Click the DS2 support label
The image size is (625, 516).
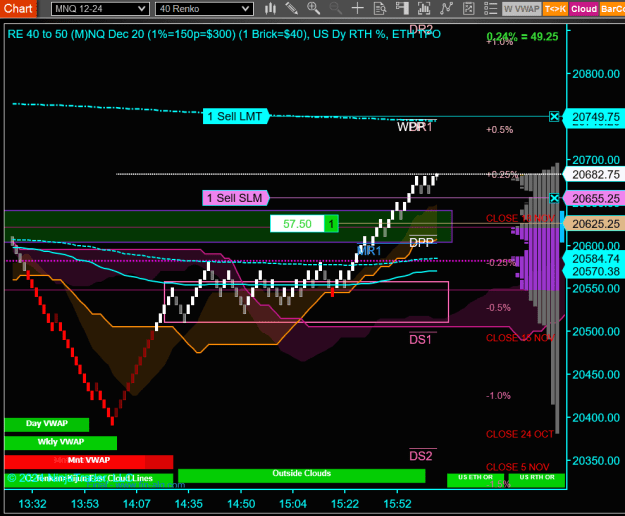tap(421, 456)
